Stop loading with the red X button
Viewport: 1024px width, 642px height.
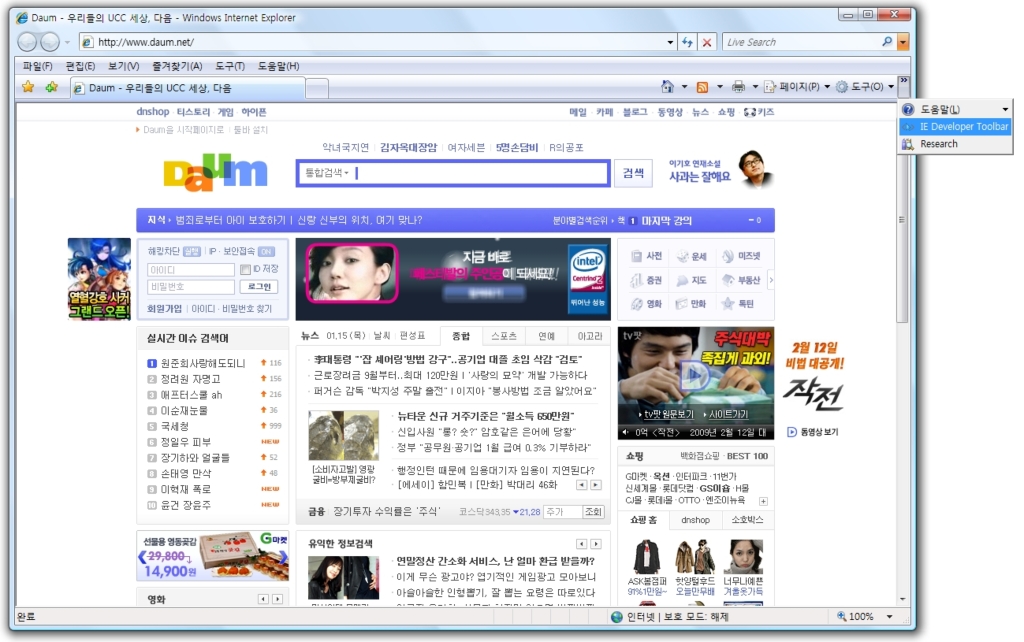[707, 42]
